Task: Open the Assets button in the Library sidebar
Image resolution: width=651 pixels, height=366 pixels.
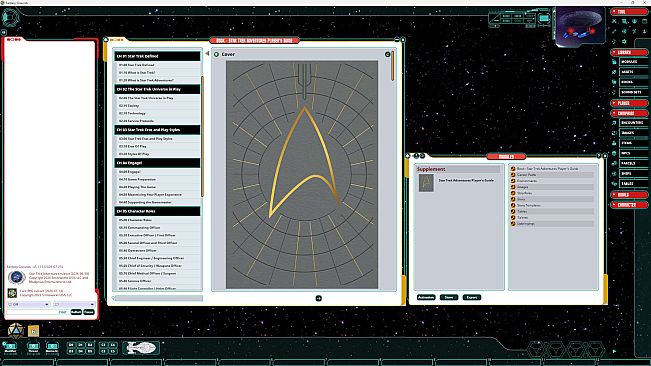Action: (634, 72)
